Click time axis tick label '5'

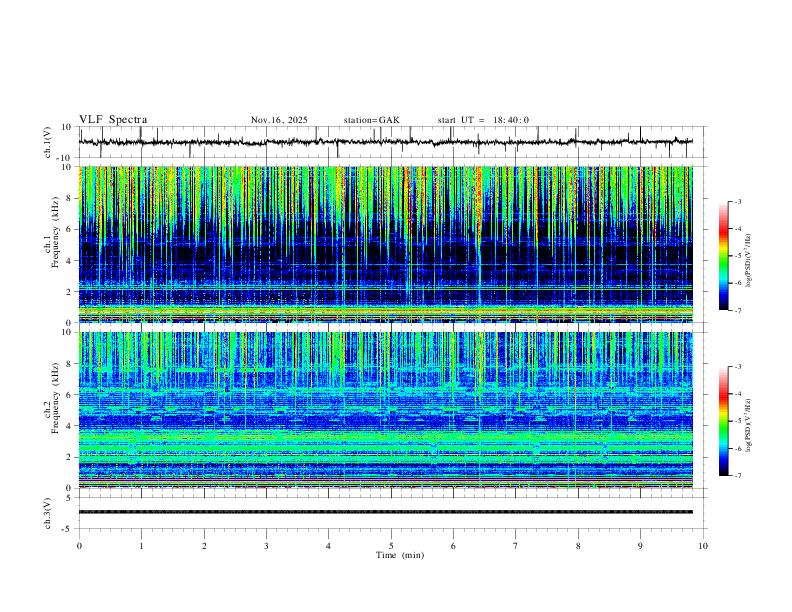click(391, 546)
